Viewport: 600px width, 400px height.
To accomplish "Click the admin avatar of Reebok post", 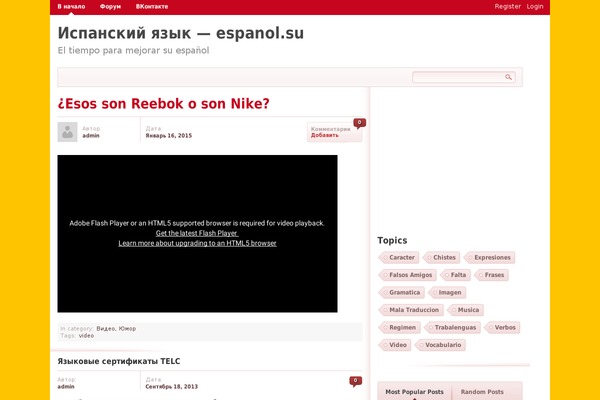I will point(67,132).
